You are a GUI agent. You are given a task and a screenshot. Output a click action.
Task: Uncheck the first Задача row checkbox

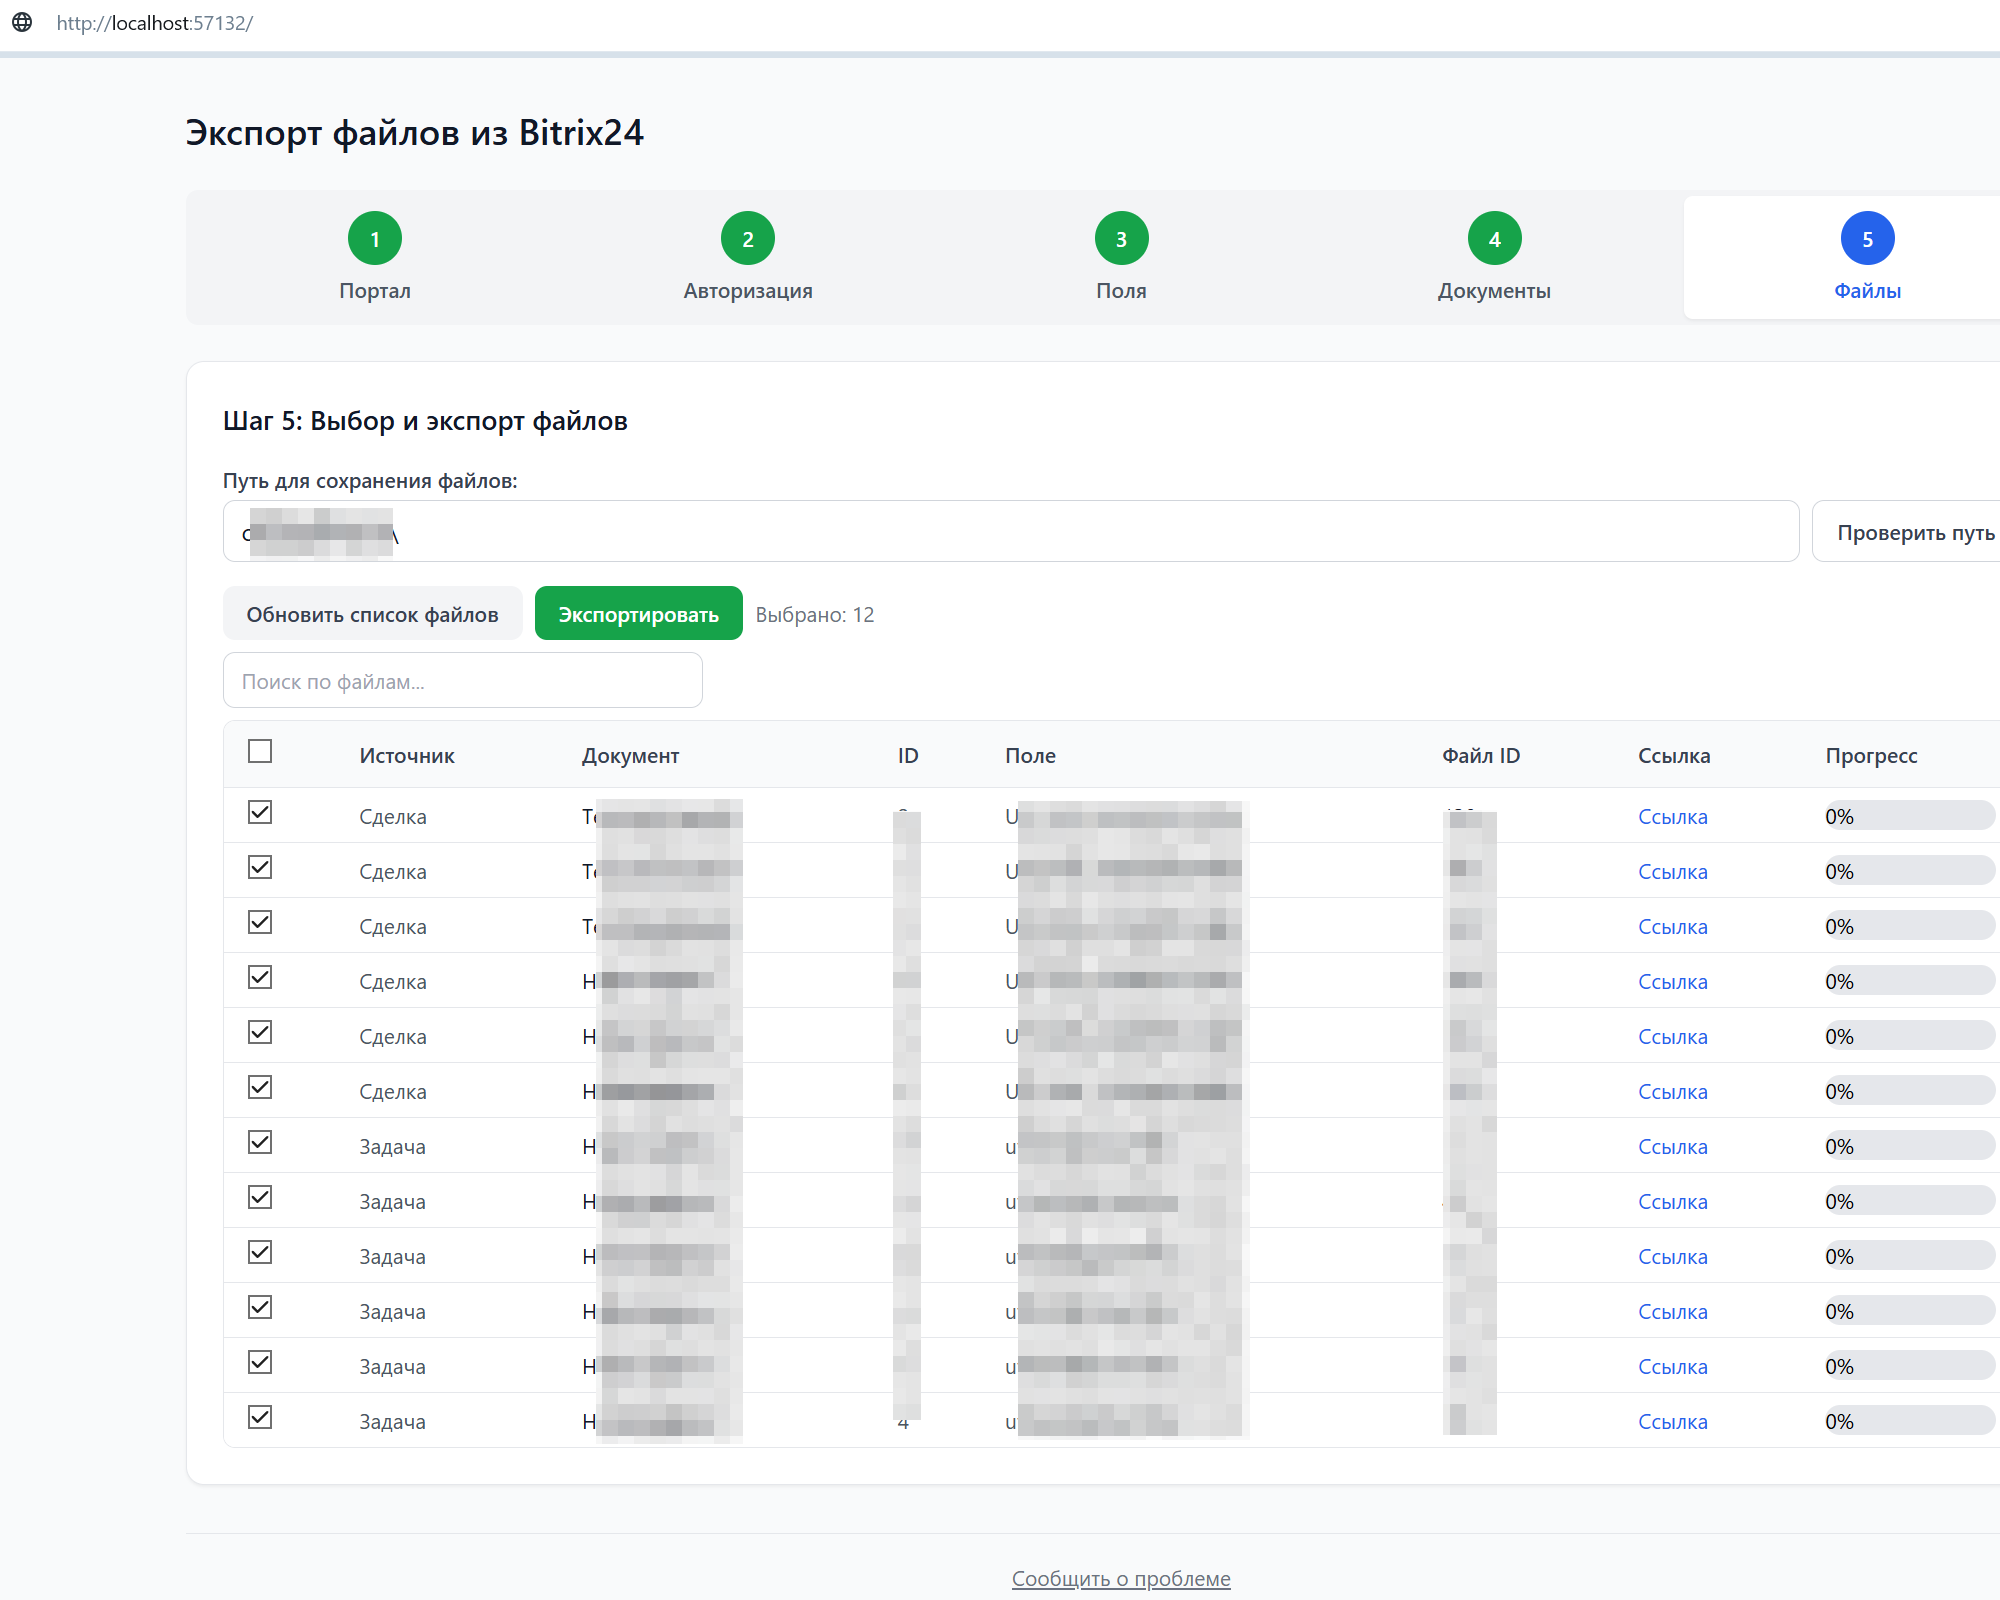click(x=260, y=1142)
